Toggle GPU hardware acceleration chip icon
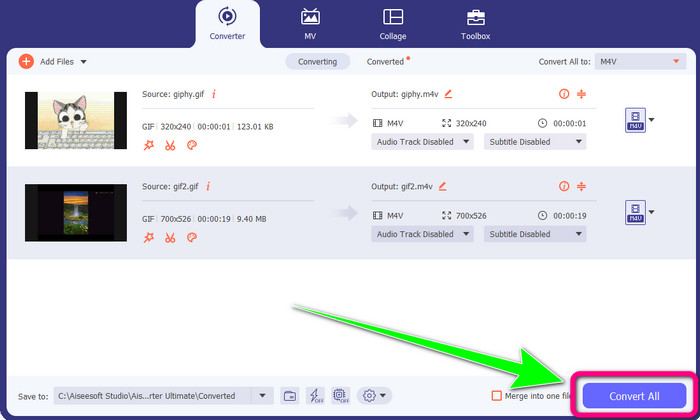 (x=340, y=395)
